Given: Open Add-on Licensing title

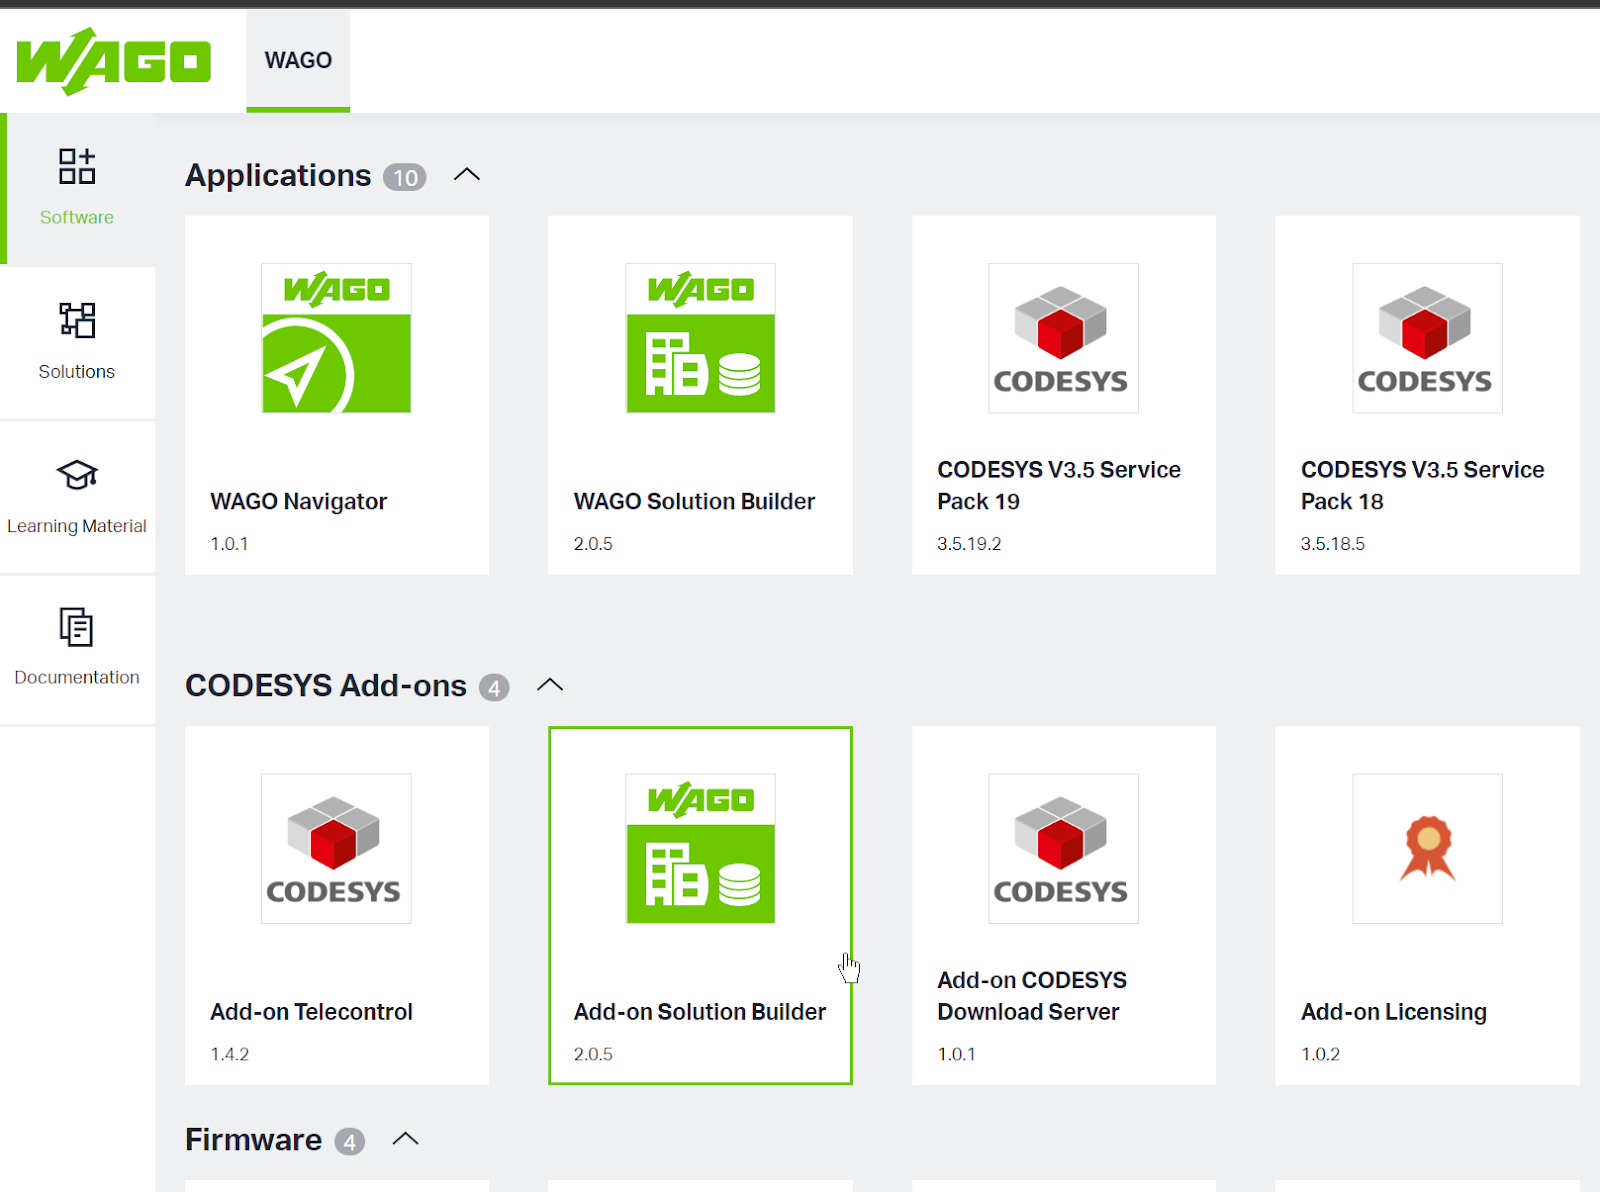Looking at the screenshot, I should point(1394,1012).
